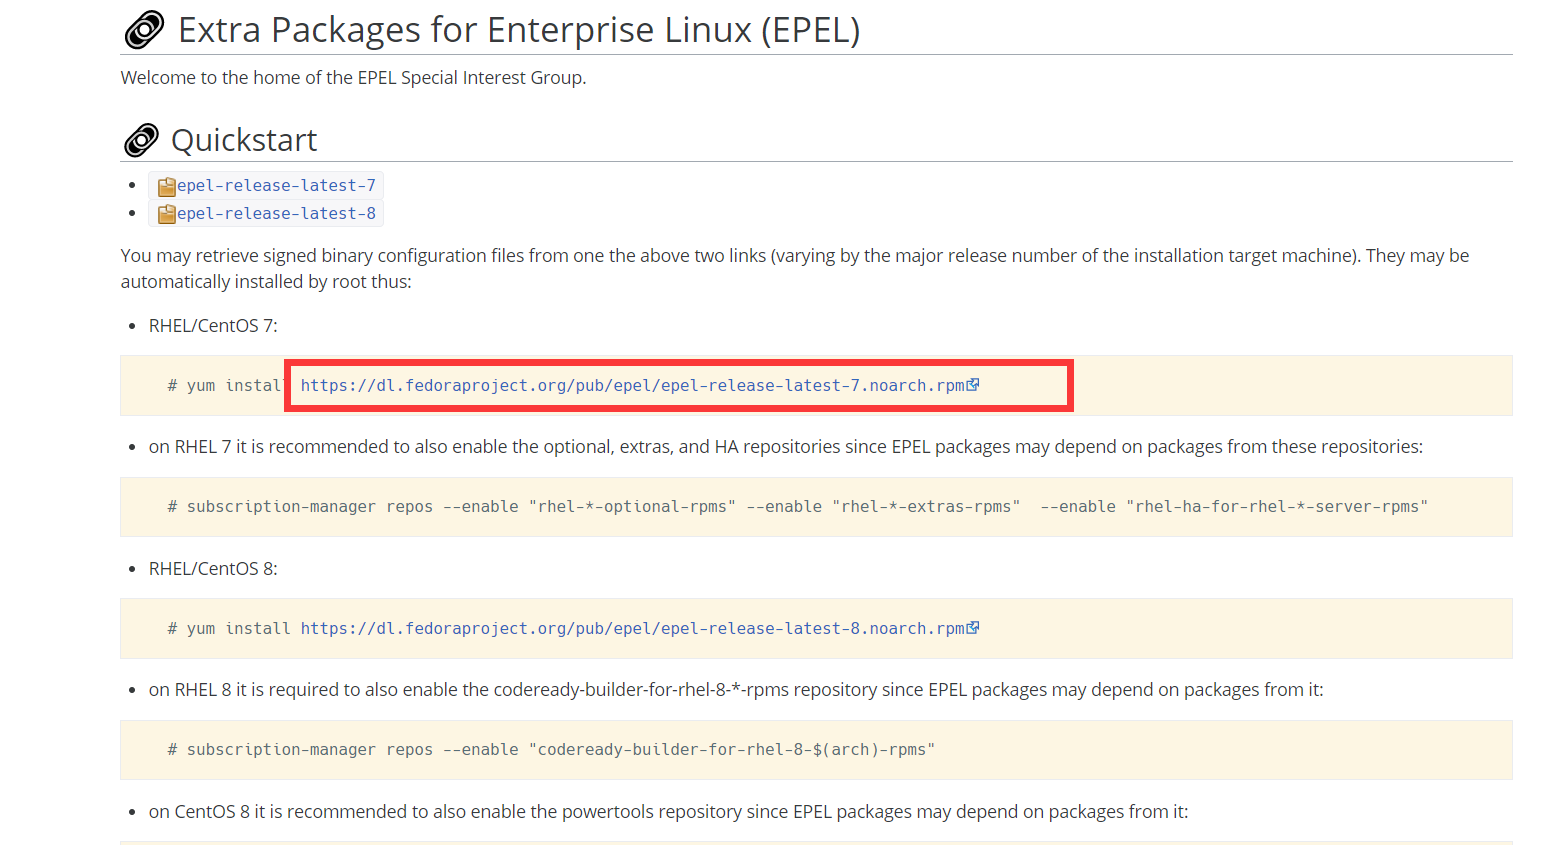Open the epel-release-latest-7 link
The width and height of the screenshot is (1558, 845).
[276, 185]
